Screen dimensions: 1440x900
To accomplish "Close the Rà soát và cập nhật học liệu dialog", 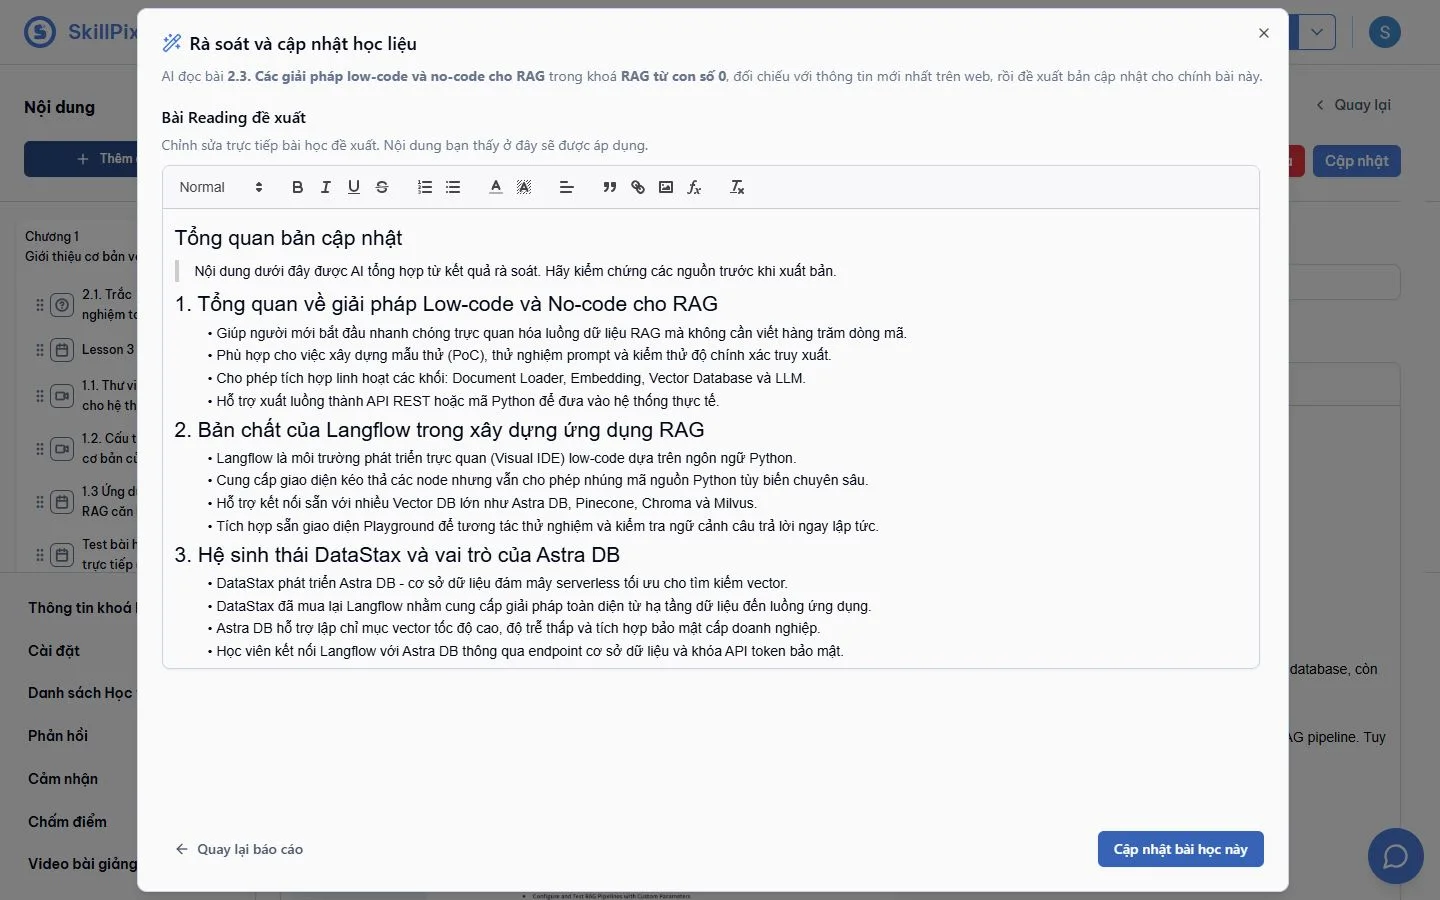I will pos(1264,33).
